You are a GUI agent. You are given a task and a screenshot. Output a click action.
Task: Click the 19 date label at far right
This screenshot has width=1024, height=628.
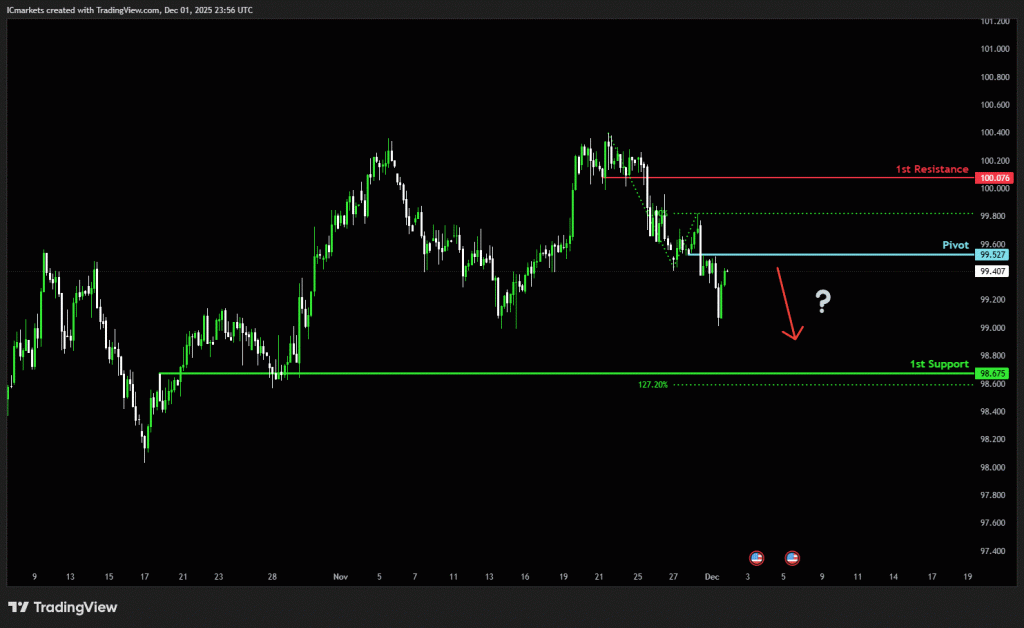[x=968, y=577]
